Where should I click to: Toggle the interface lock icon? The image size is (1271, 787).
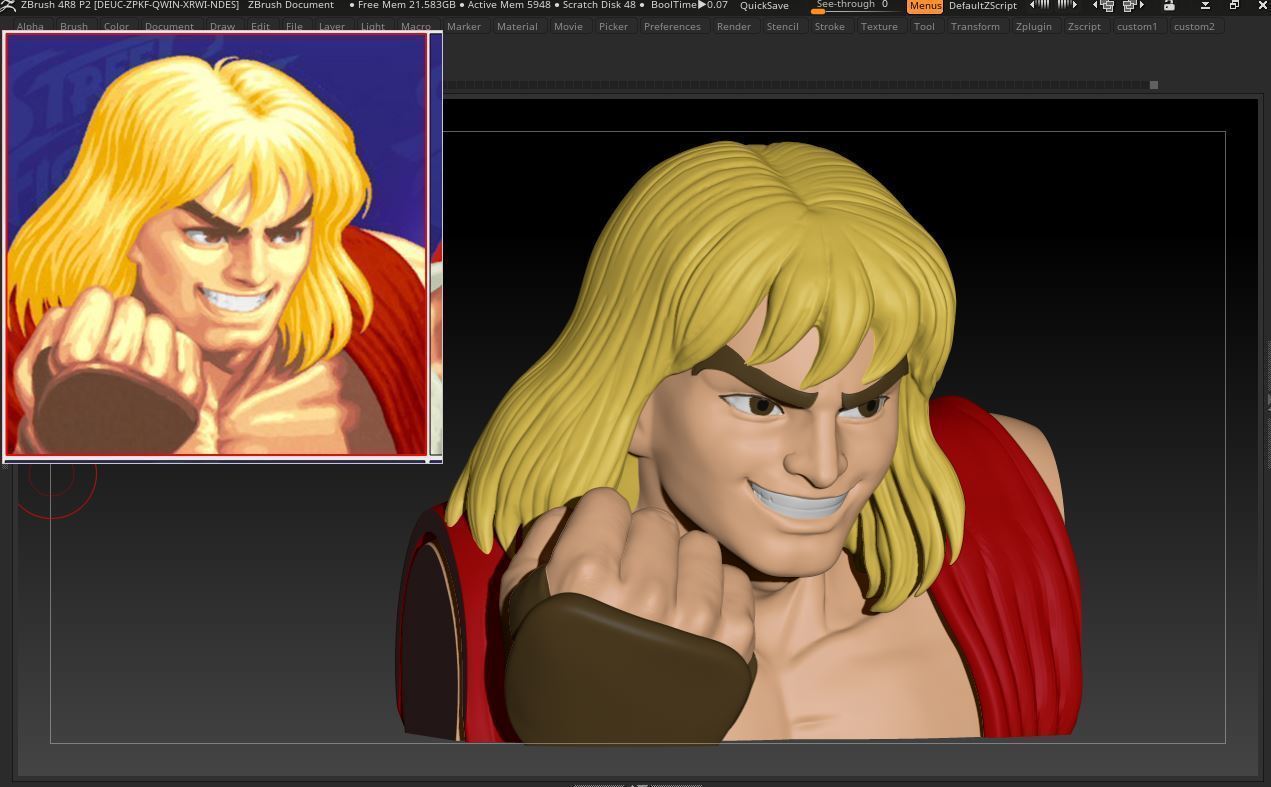[1168, 5]
